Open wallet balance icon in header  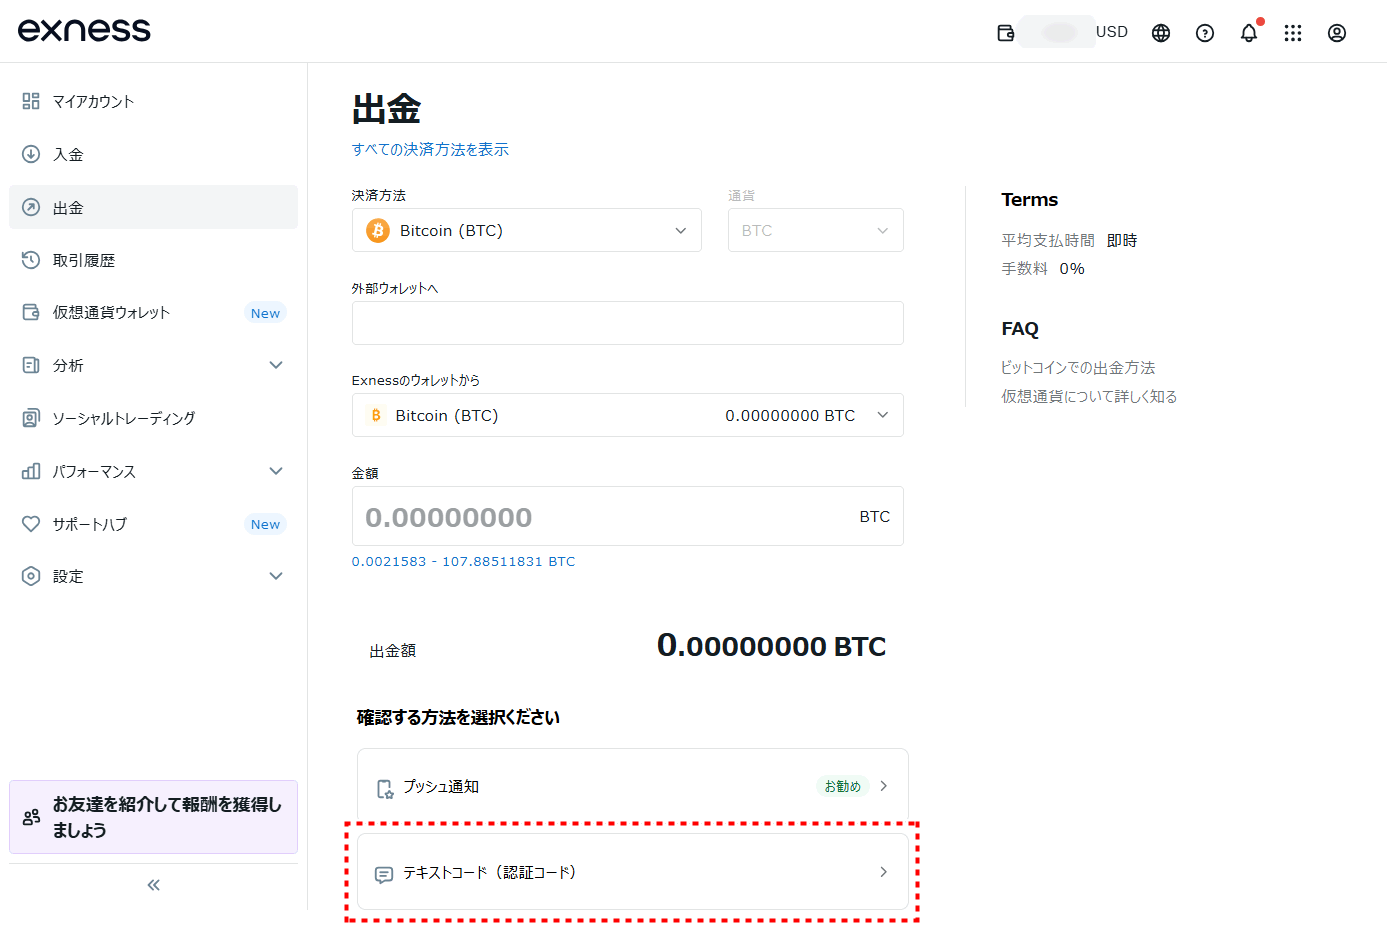[1006, 33]
